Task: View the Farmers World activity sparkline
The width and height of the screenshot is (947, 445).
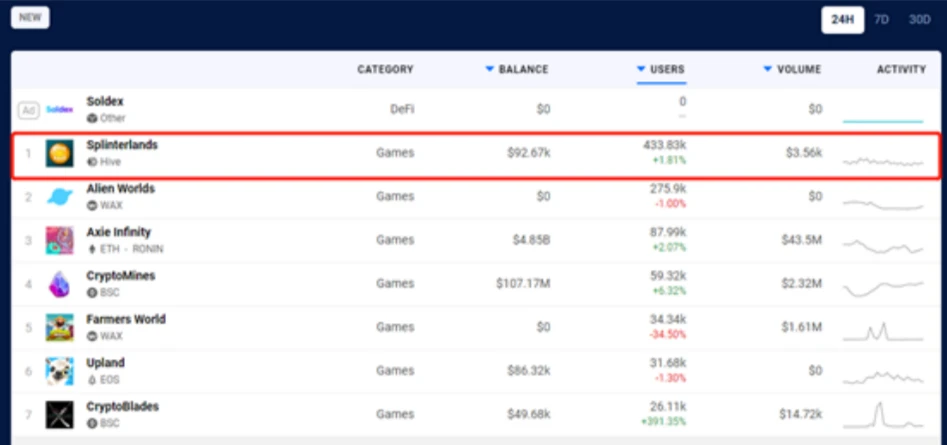Action: [883, 331]
